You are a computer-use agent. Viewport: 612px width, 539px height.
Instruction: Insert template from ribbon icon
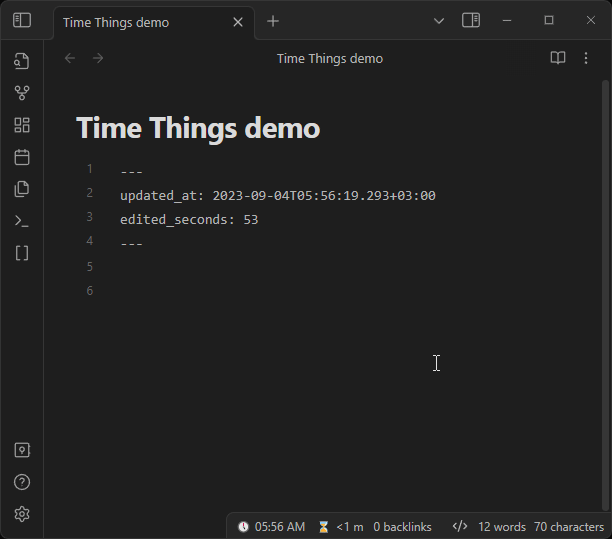(x=22, y=189)
